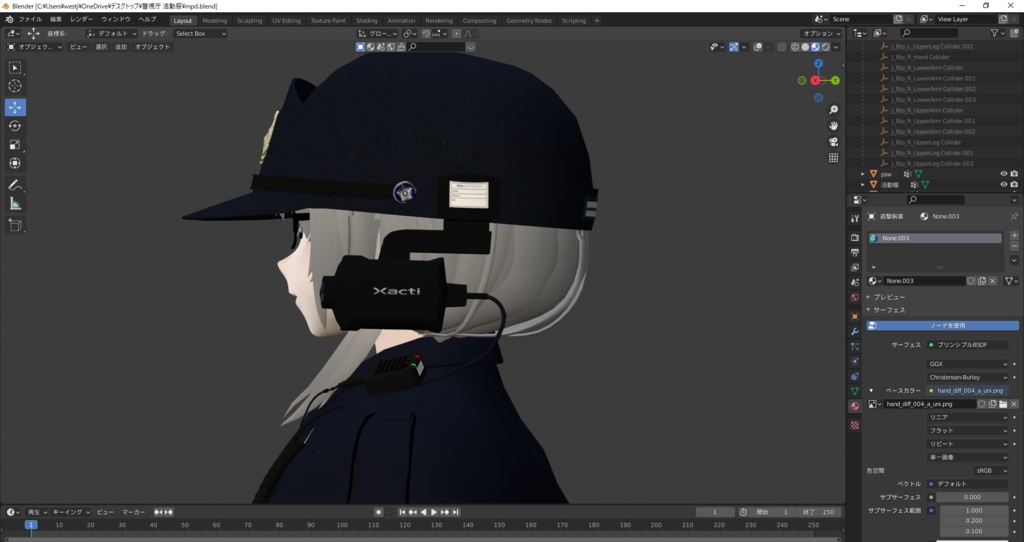Image resolution: width=1024 pixels, height=542 pixels.
Task: Click the サブサーフェス 0.000 value slider
Action: tap(972, 497)
